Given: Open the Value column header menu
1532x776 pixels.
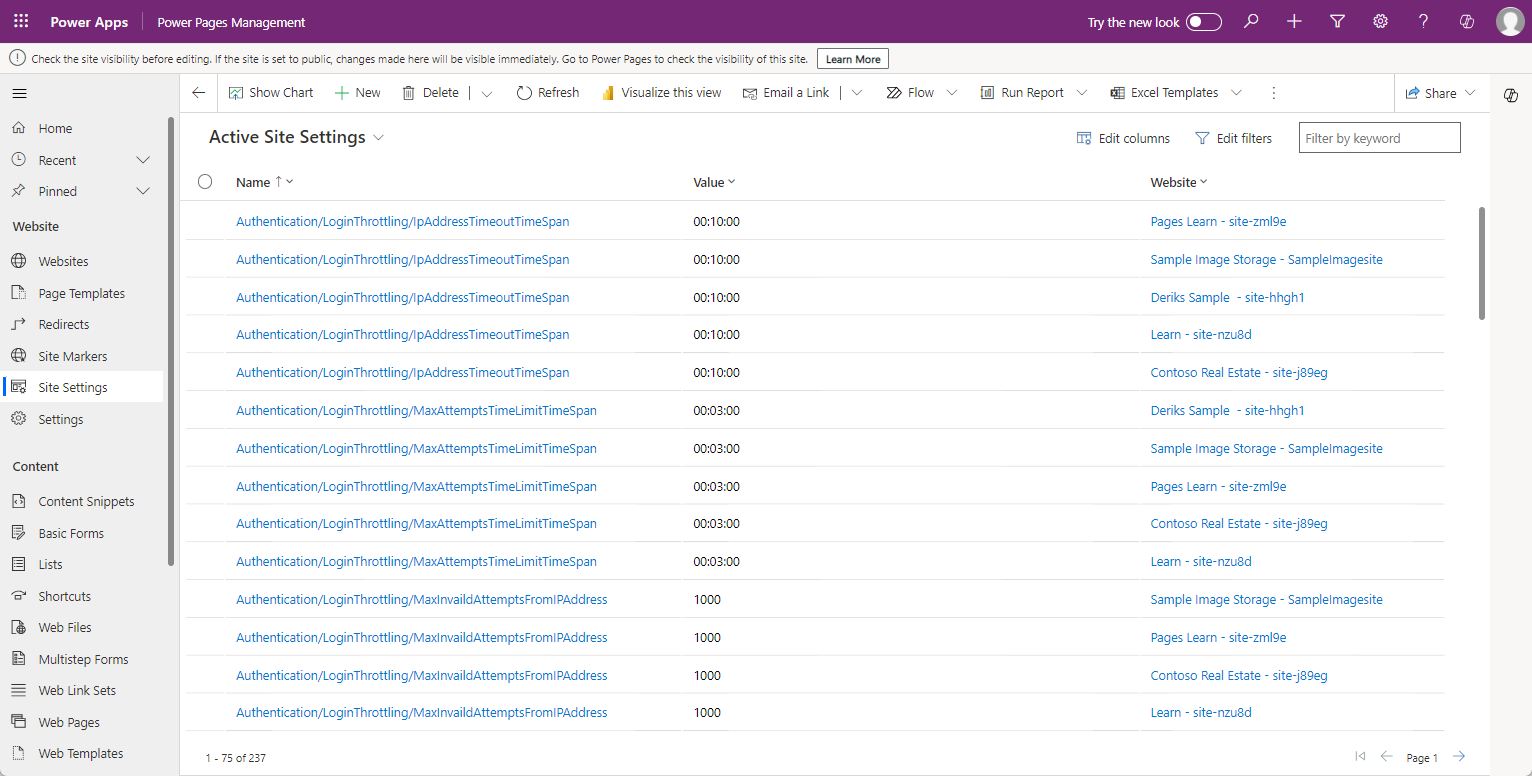Looking at the screenshot, I should tap(714, 182).
